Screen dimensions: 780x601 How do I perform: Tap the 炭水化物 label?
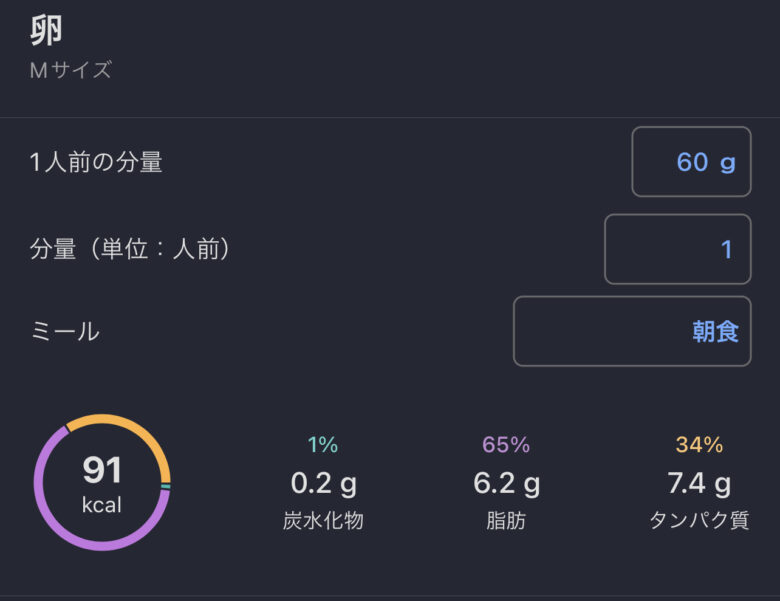point(323,520)
